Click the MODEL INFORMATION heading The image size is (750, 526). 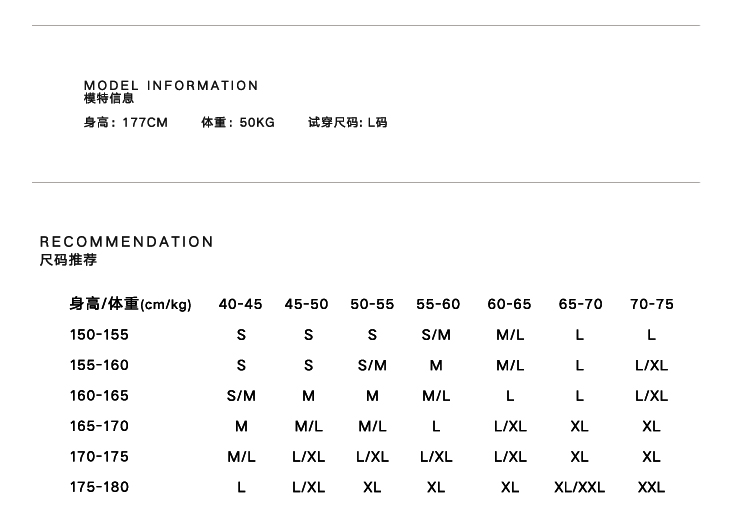(171, 86)
